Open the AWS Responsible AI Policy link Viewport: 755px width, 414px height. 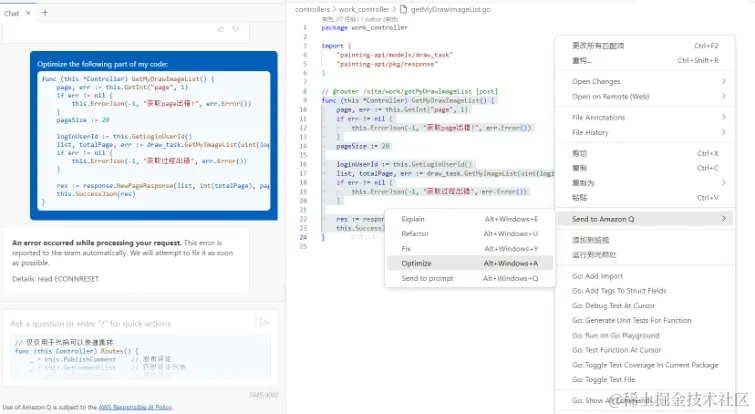(135, 407)
